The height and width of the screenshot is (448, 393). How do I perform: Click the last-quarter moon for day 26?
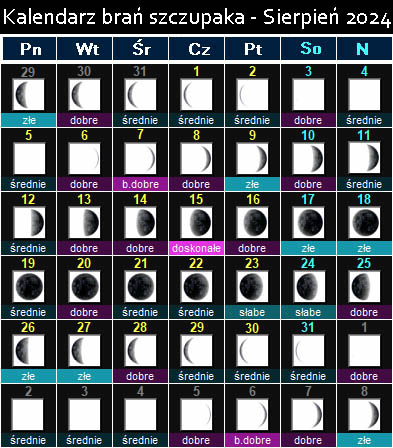tap(28, 351)
